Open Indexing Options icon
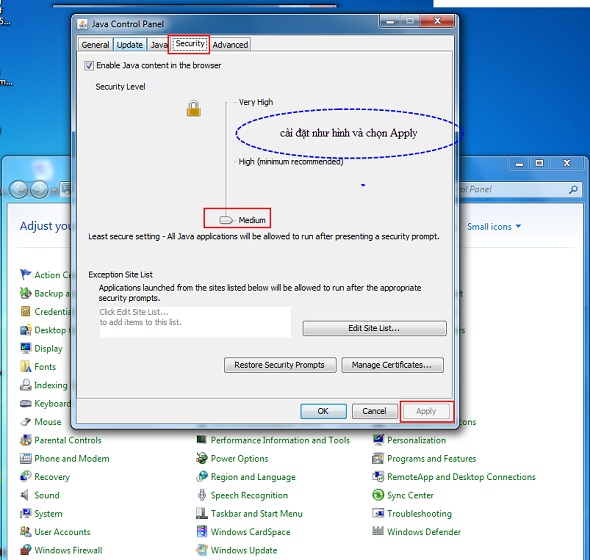This screenshot has width=590, height=560. click(25, 385)
